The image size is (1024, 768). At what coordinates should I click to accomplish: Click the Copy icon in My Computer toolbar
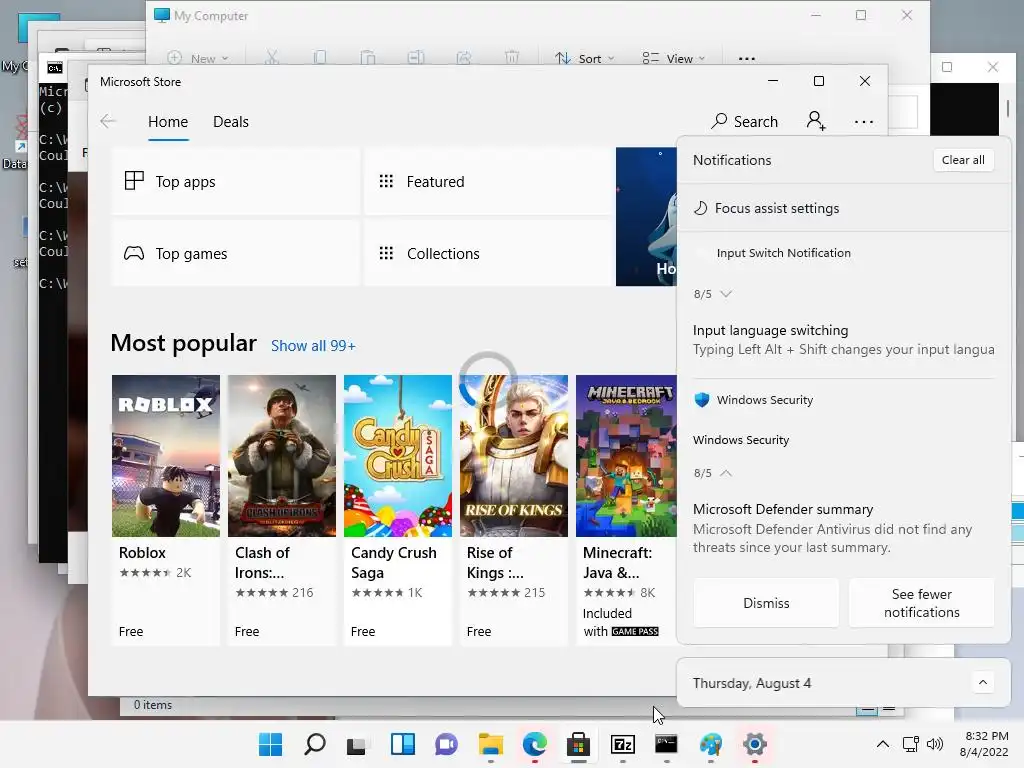click(x=319, y=57)
